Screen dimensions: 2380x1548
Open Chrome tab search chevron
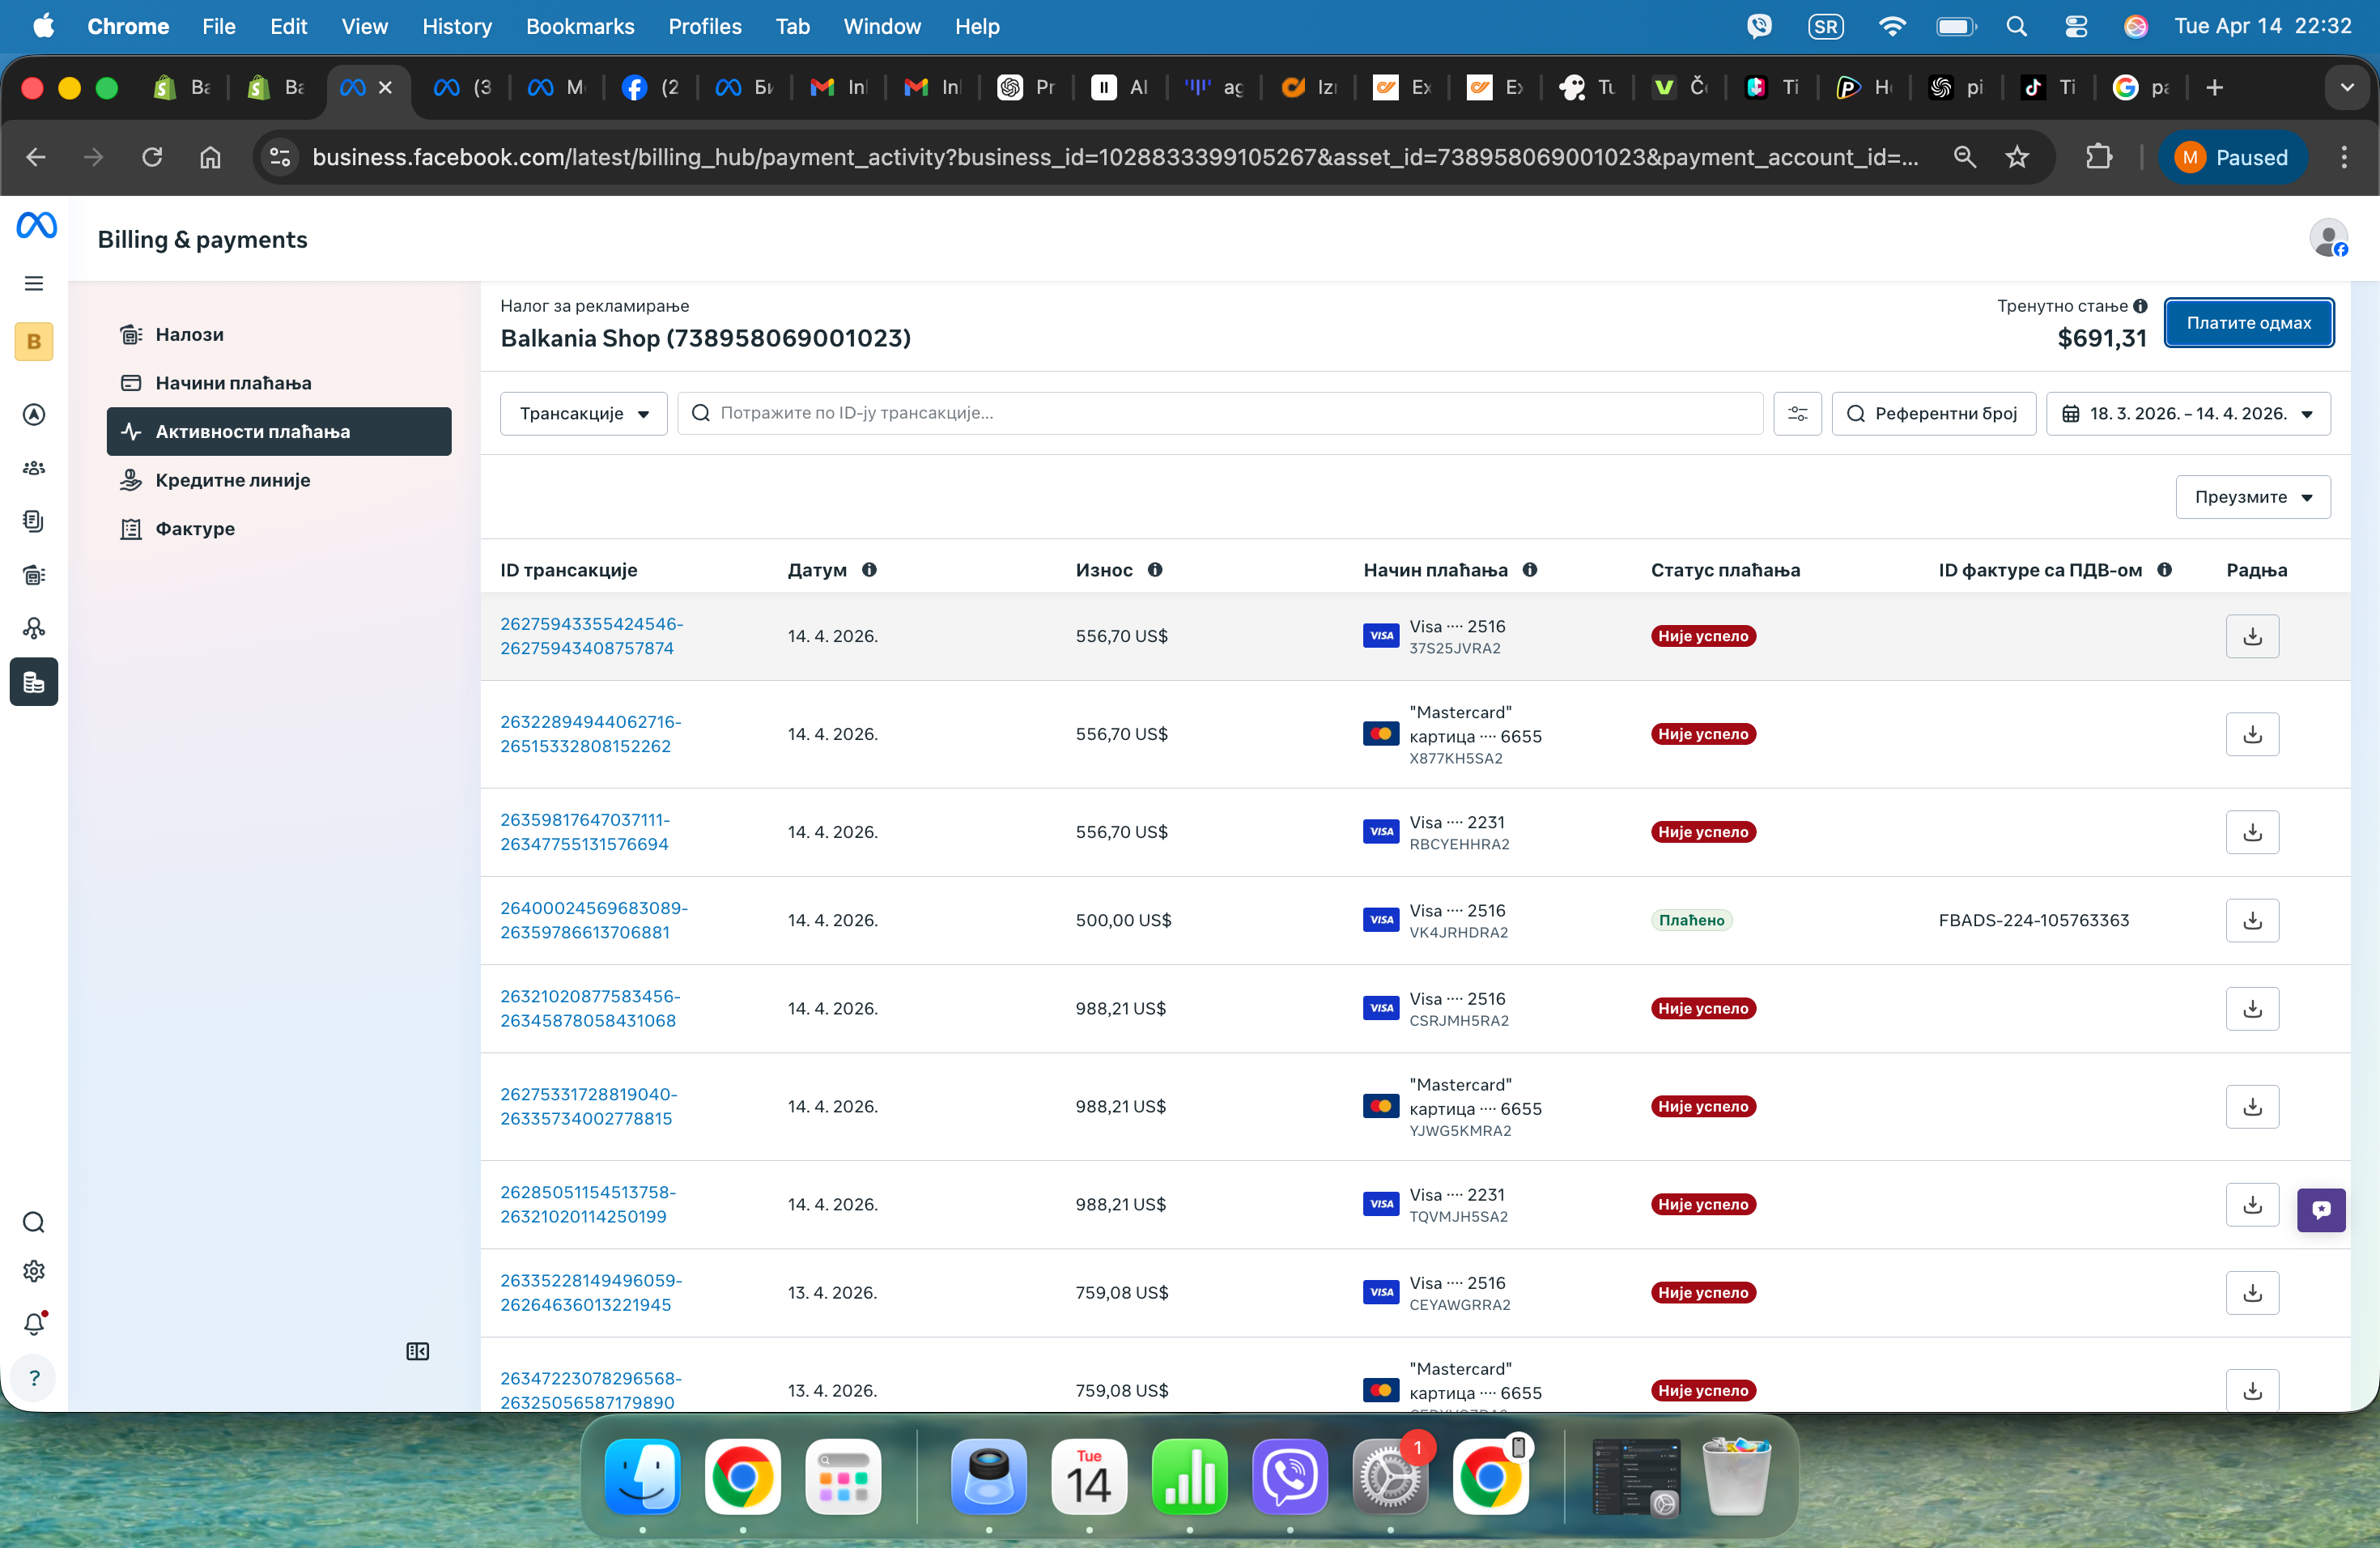[2346, 88]
